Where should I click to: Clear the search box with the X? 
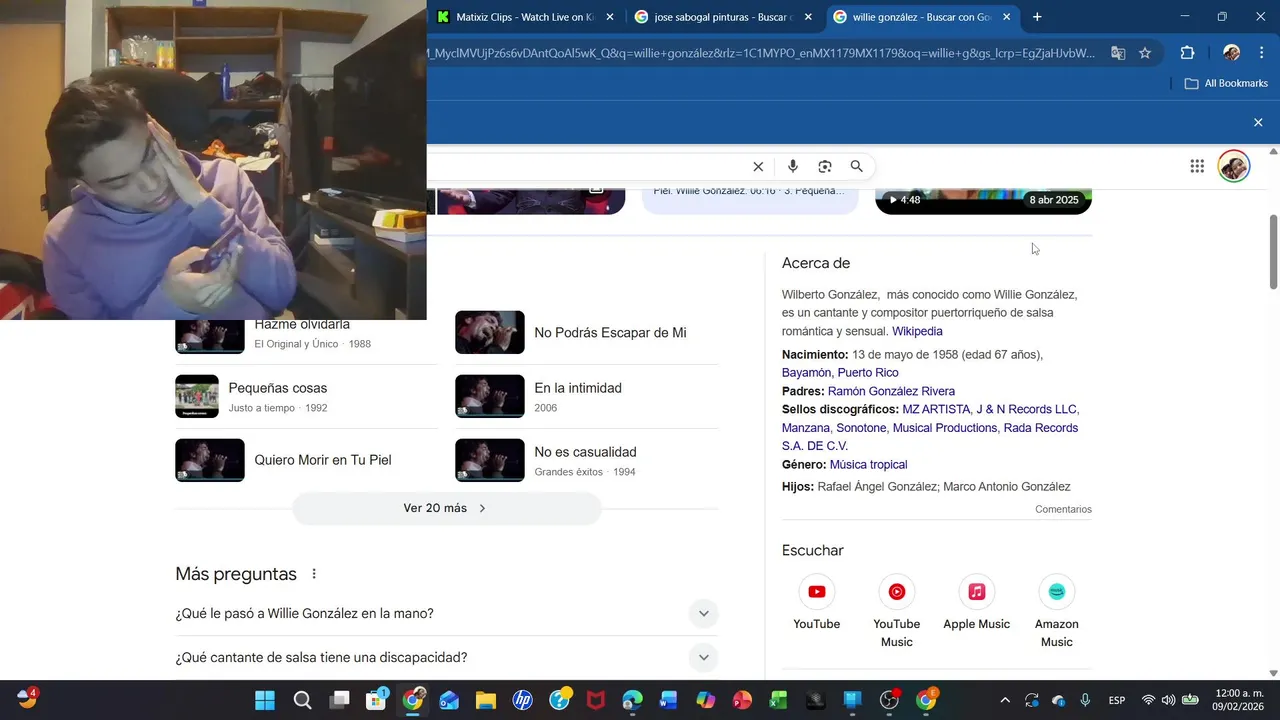pos(758,167)
